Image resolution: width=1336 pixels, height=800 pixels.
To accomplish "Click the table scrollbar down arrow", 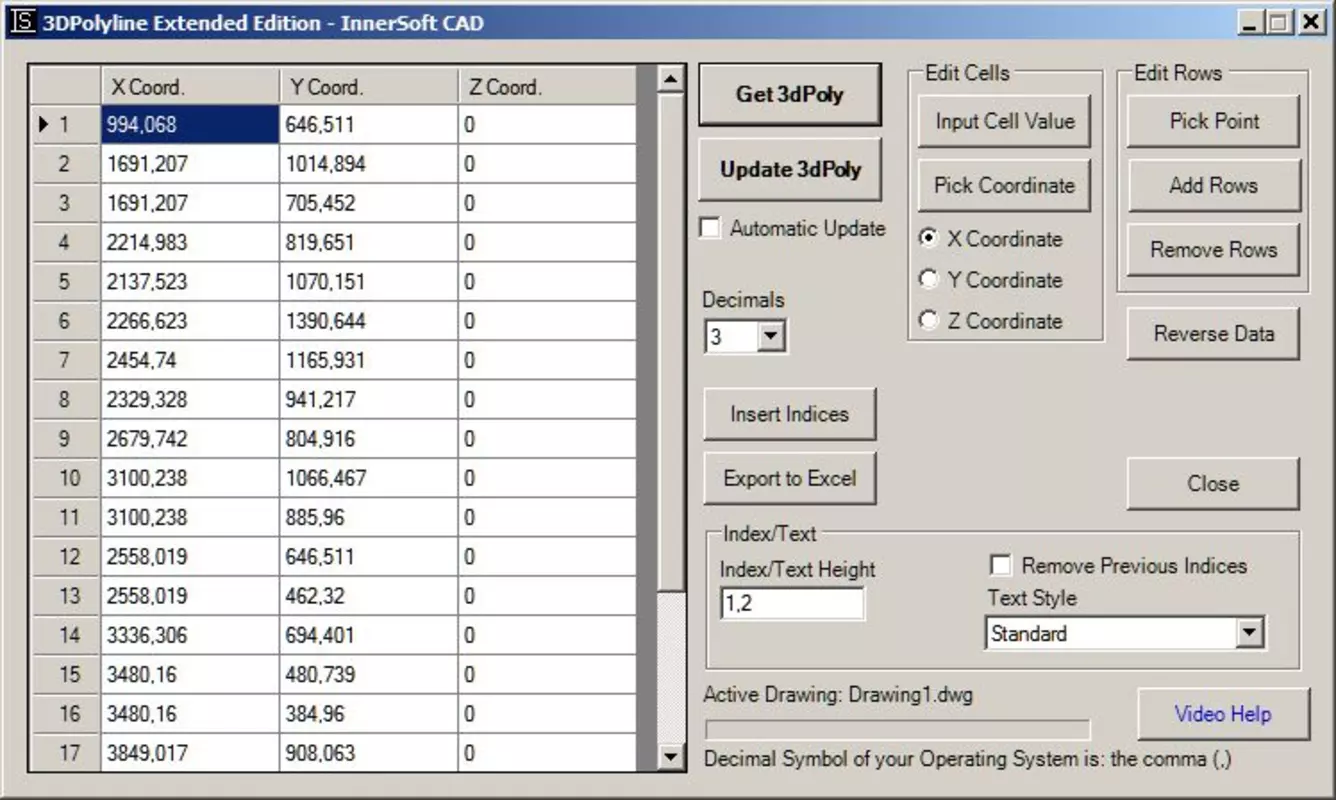I will point(672,758).
